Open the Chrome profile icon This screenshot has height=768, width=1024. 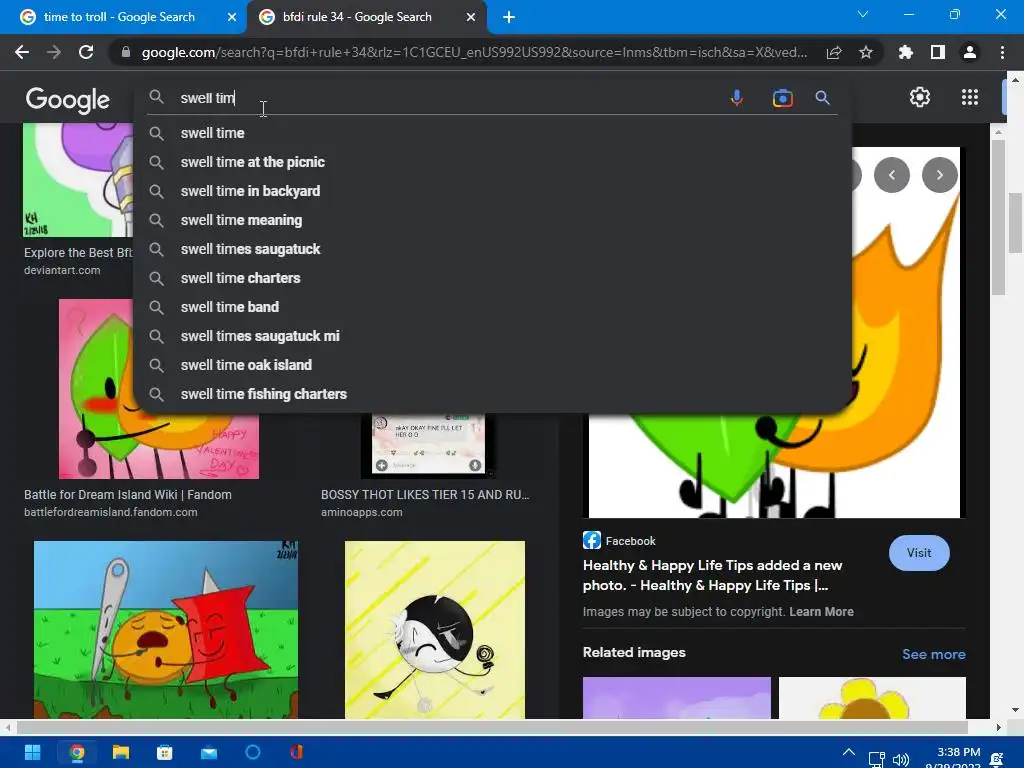click(x=970, y=52)
